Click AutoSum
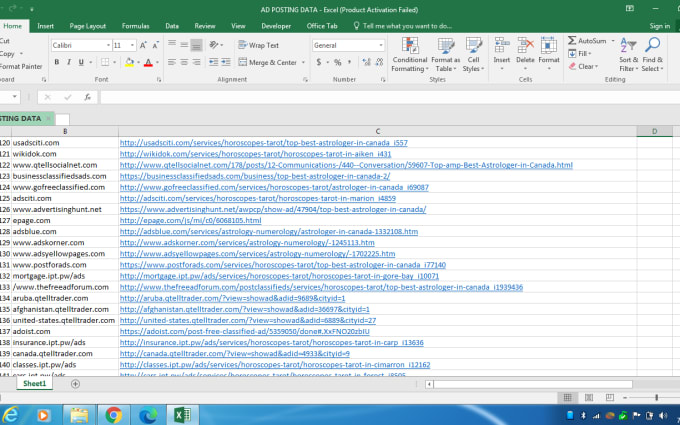The height and width of the screenshot is (425, 680). 587,41
